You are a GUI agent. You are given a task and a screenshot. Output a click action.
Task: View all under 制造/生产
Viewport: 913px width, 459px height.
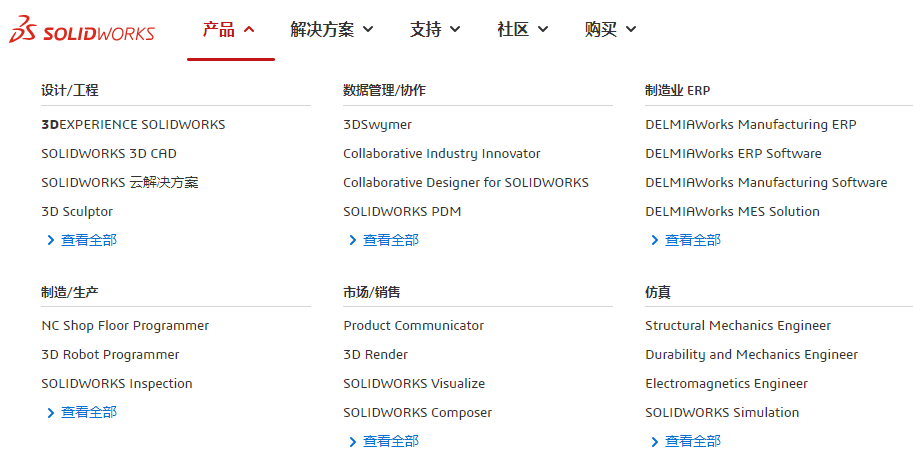tap(82, 412)
